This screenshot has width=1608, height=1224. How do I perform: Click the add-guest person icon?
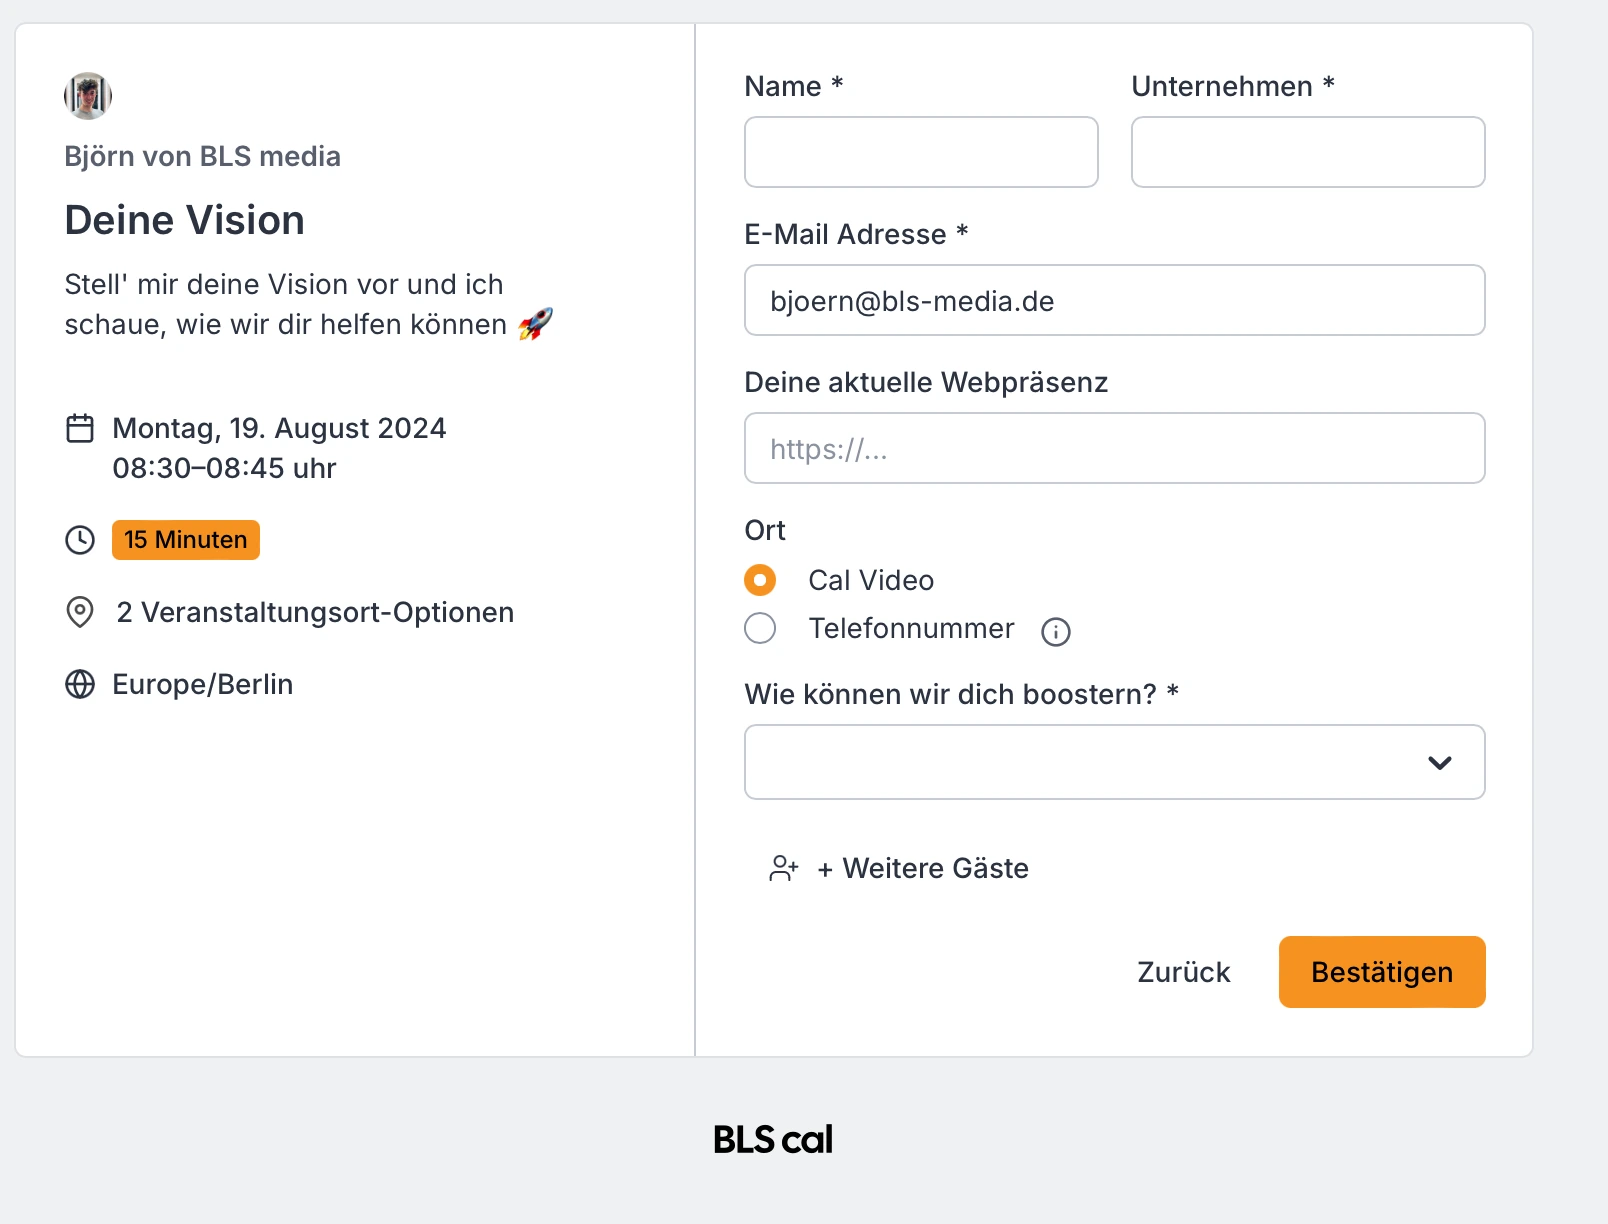[783, 868]
